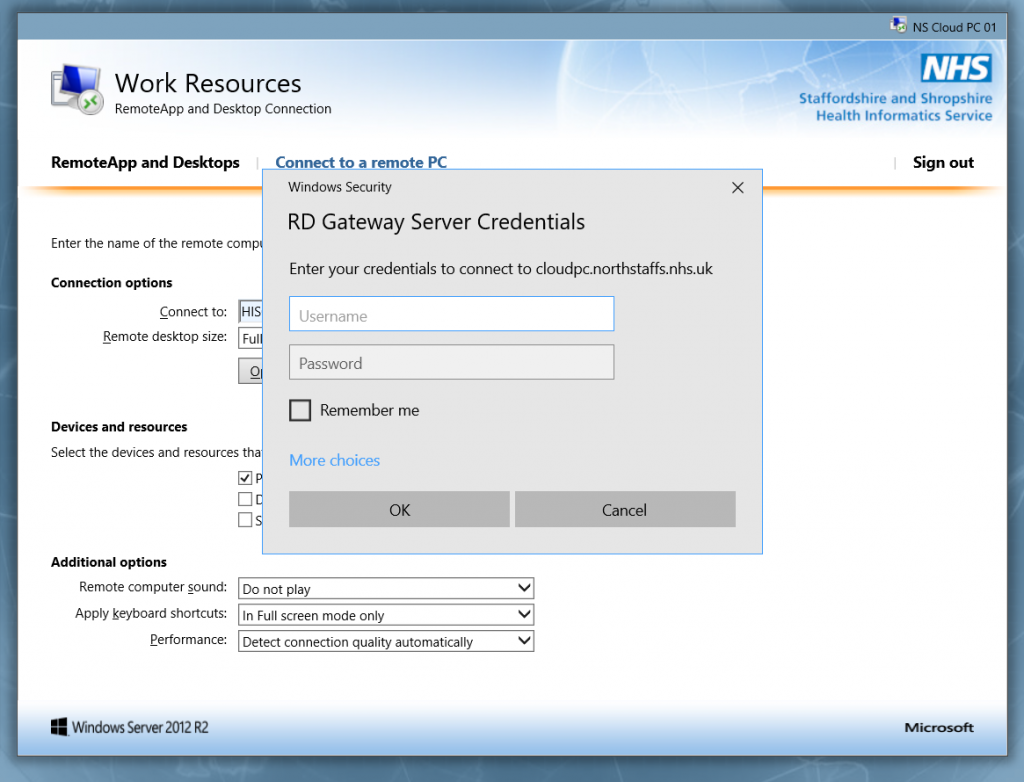This screenshot has height=782, width=1024.
Task: Sign out of Work Resources
Action: (x=942, y=162)
